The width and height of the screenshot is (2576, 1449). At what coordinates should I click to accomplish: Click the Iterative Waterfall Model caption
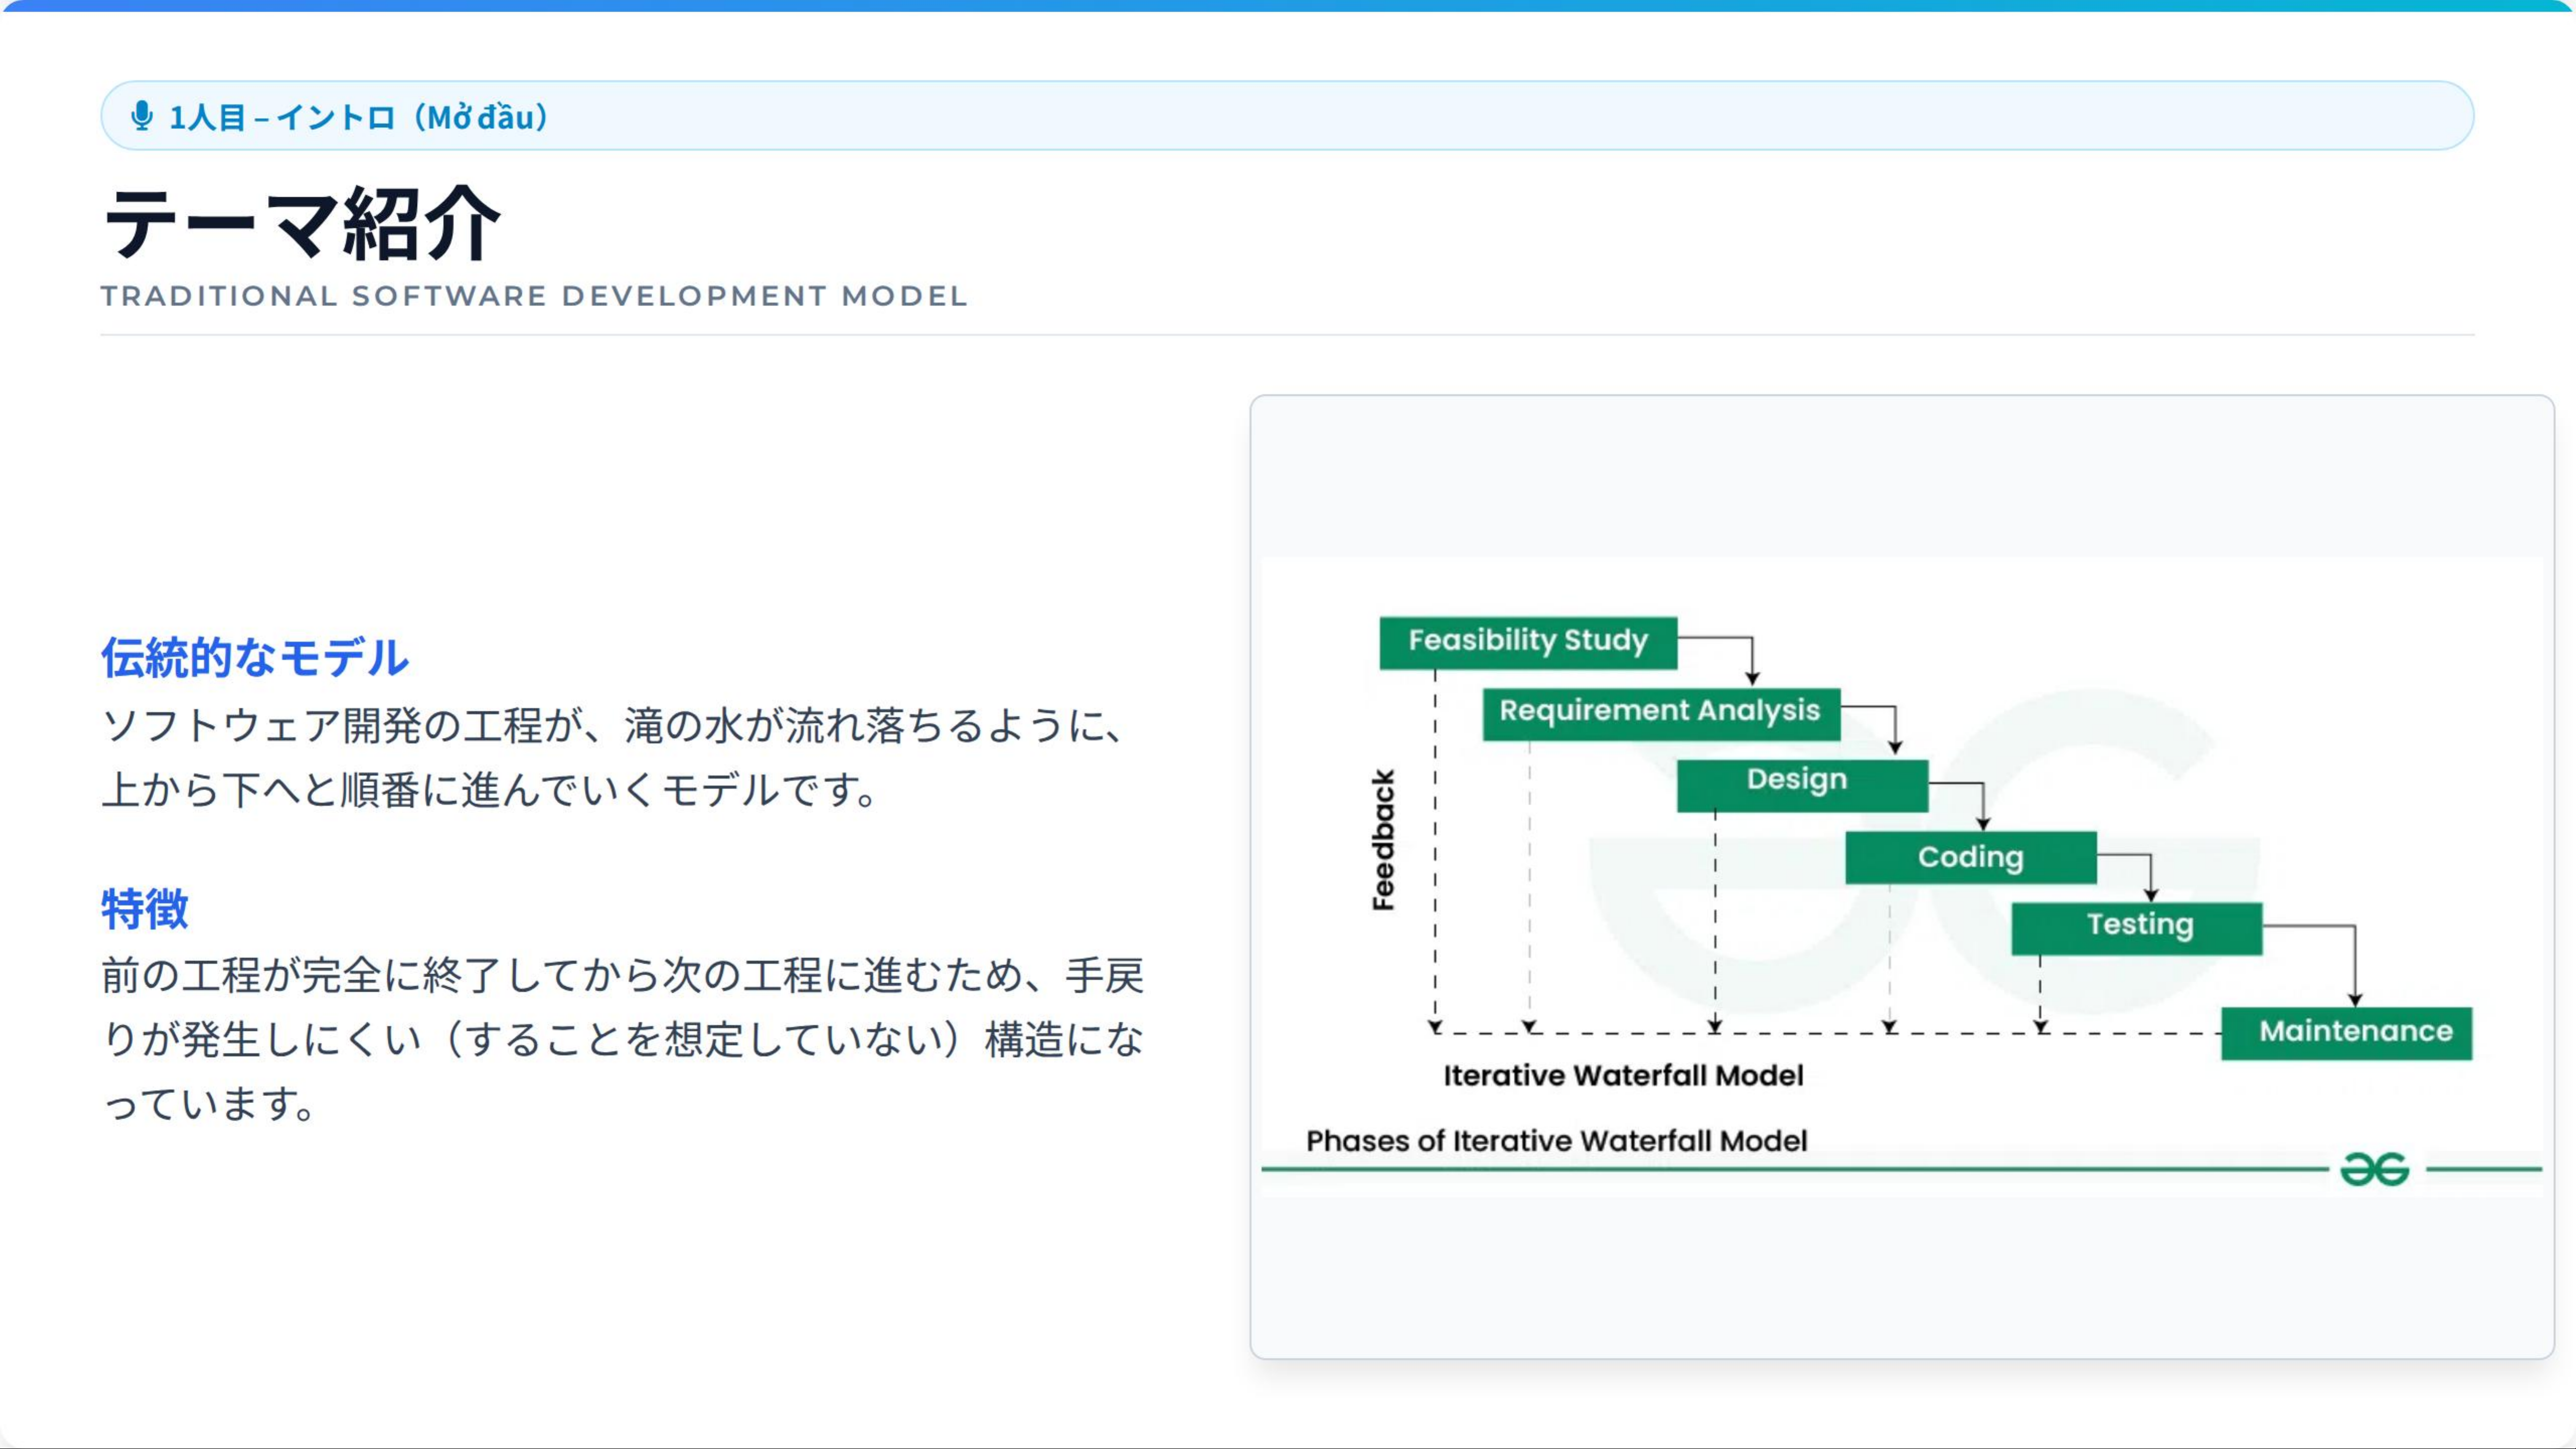(1622, 1076)
